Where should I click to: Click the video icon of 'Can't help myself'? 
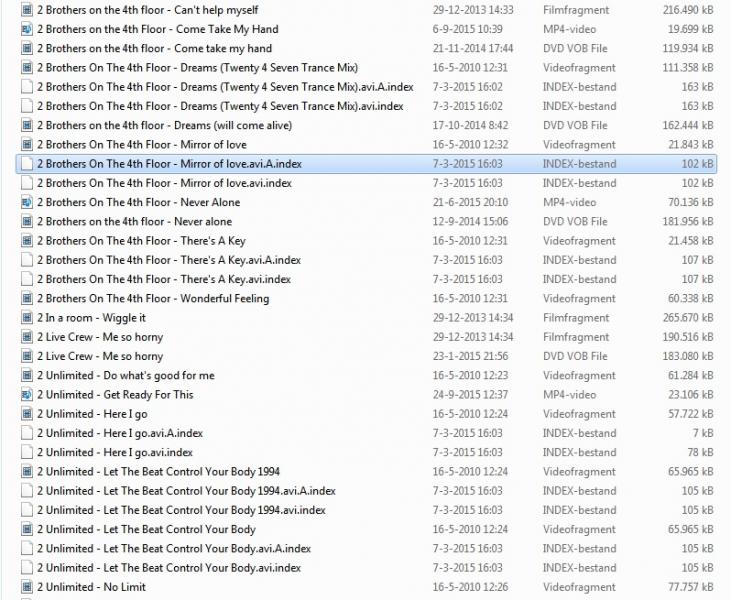click(27, 10)
